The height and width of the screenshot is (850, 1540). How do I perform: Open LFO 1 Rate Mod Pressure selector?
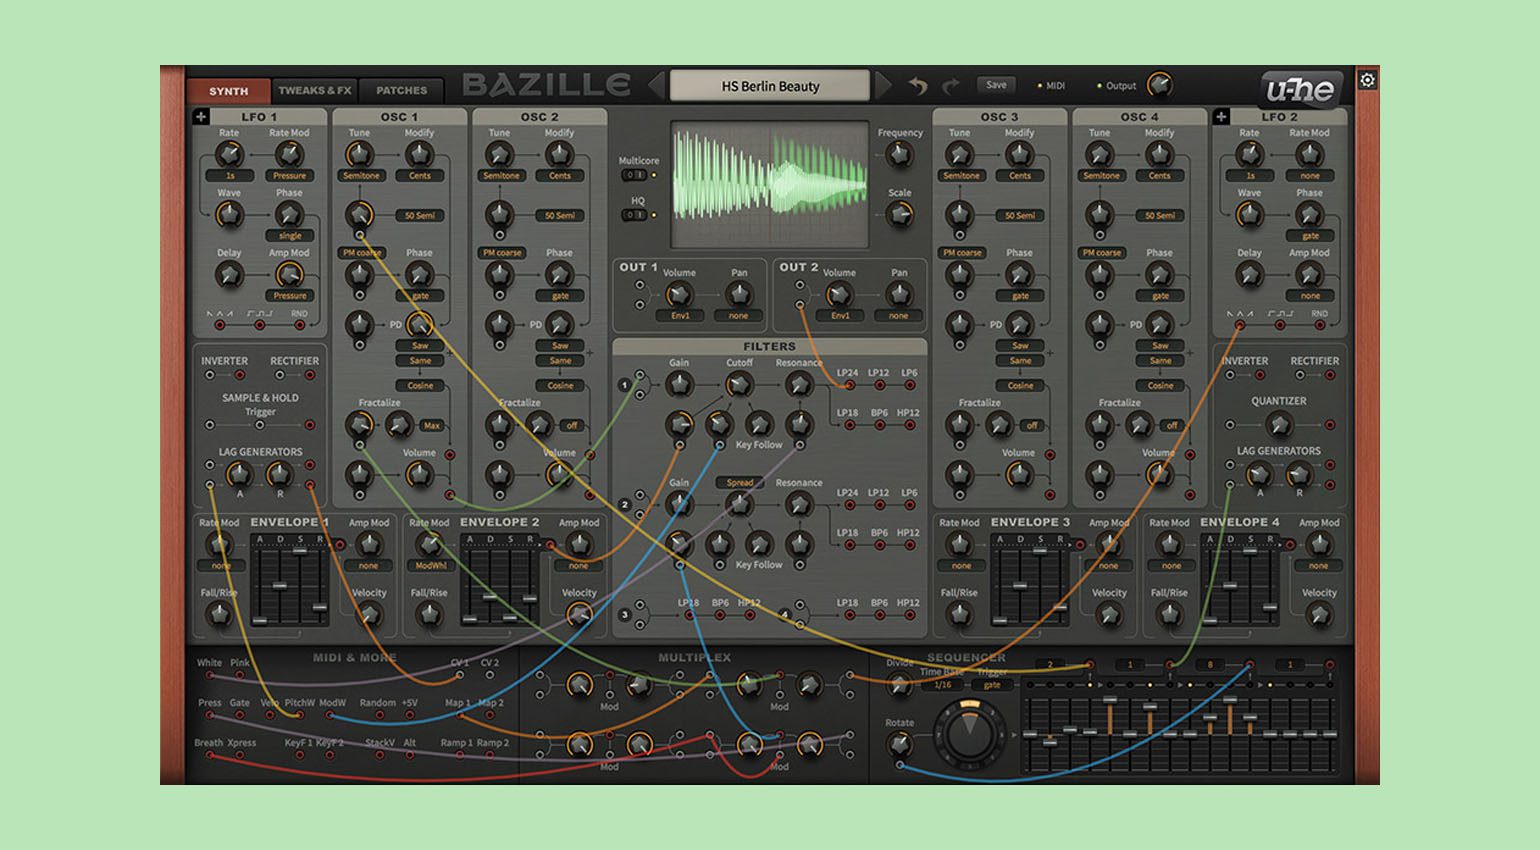(290, 176)
